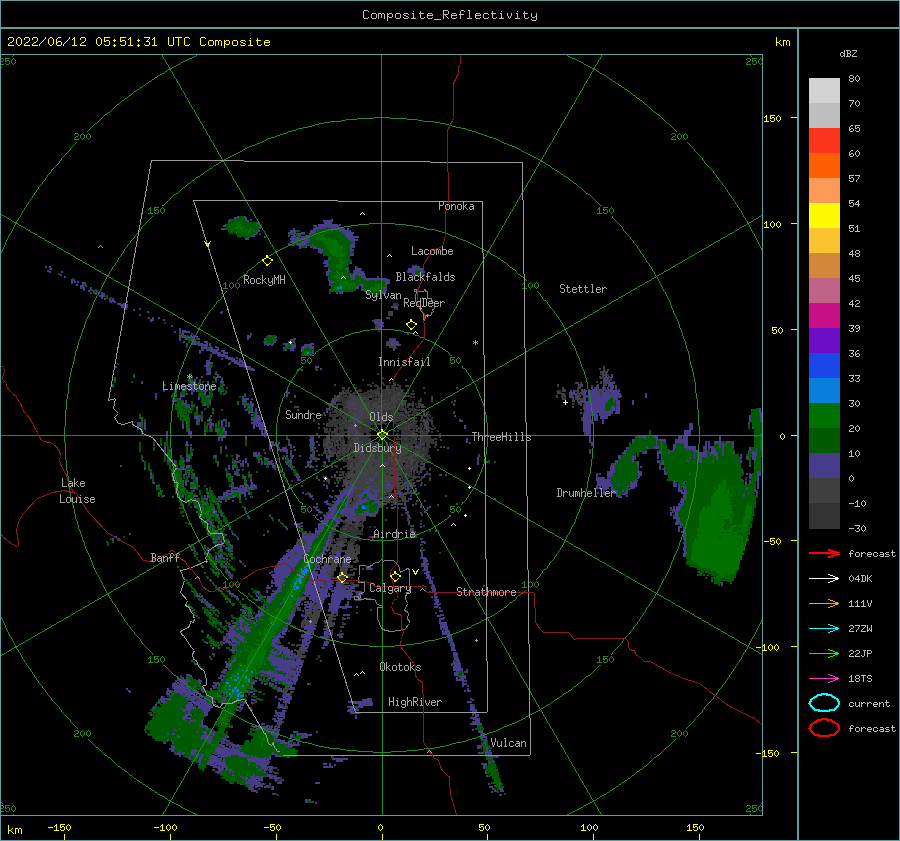Click the Composite_Reflectivity title text
The image size is (900, 841).
(450, 15)
